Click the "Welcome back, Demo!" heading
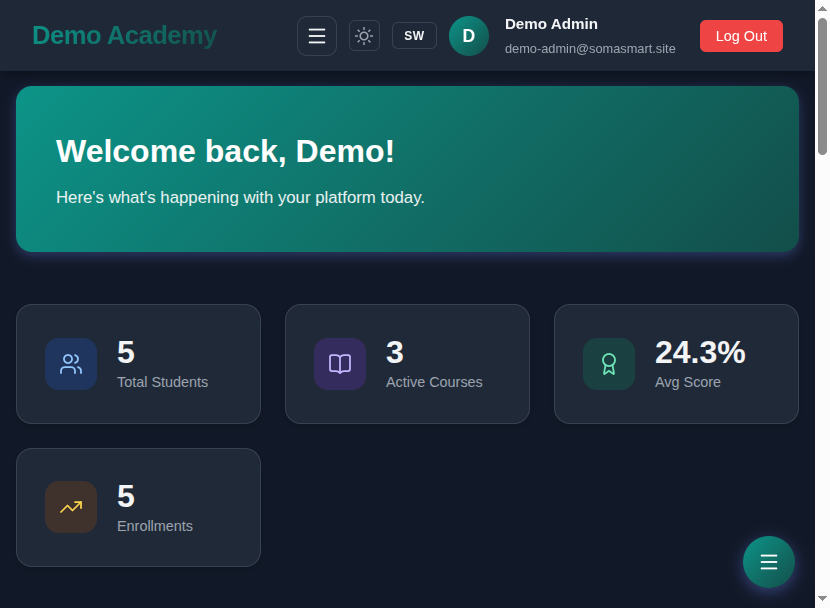 [x=225, y=151]
